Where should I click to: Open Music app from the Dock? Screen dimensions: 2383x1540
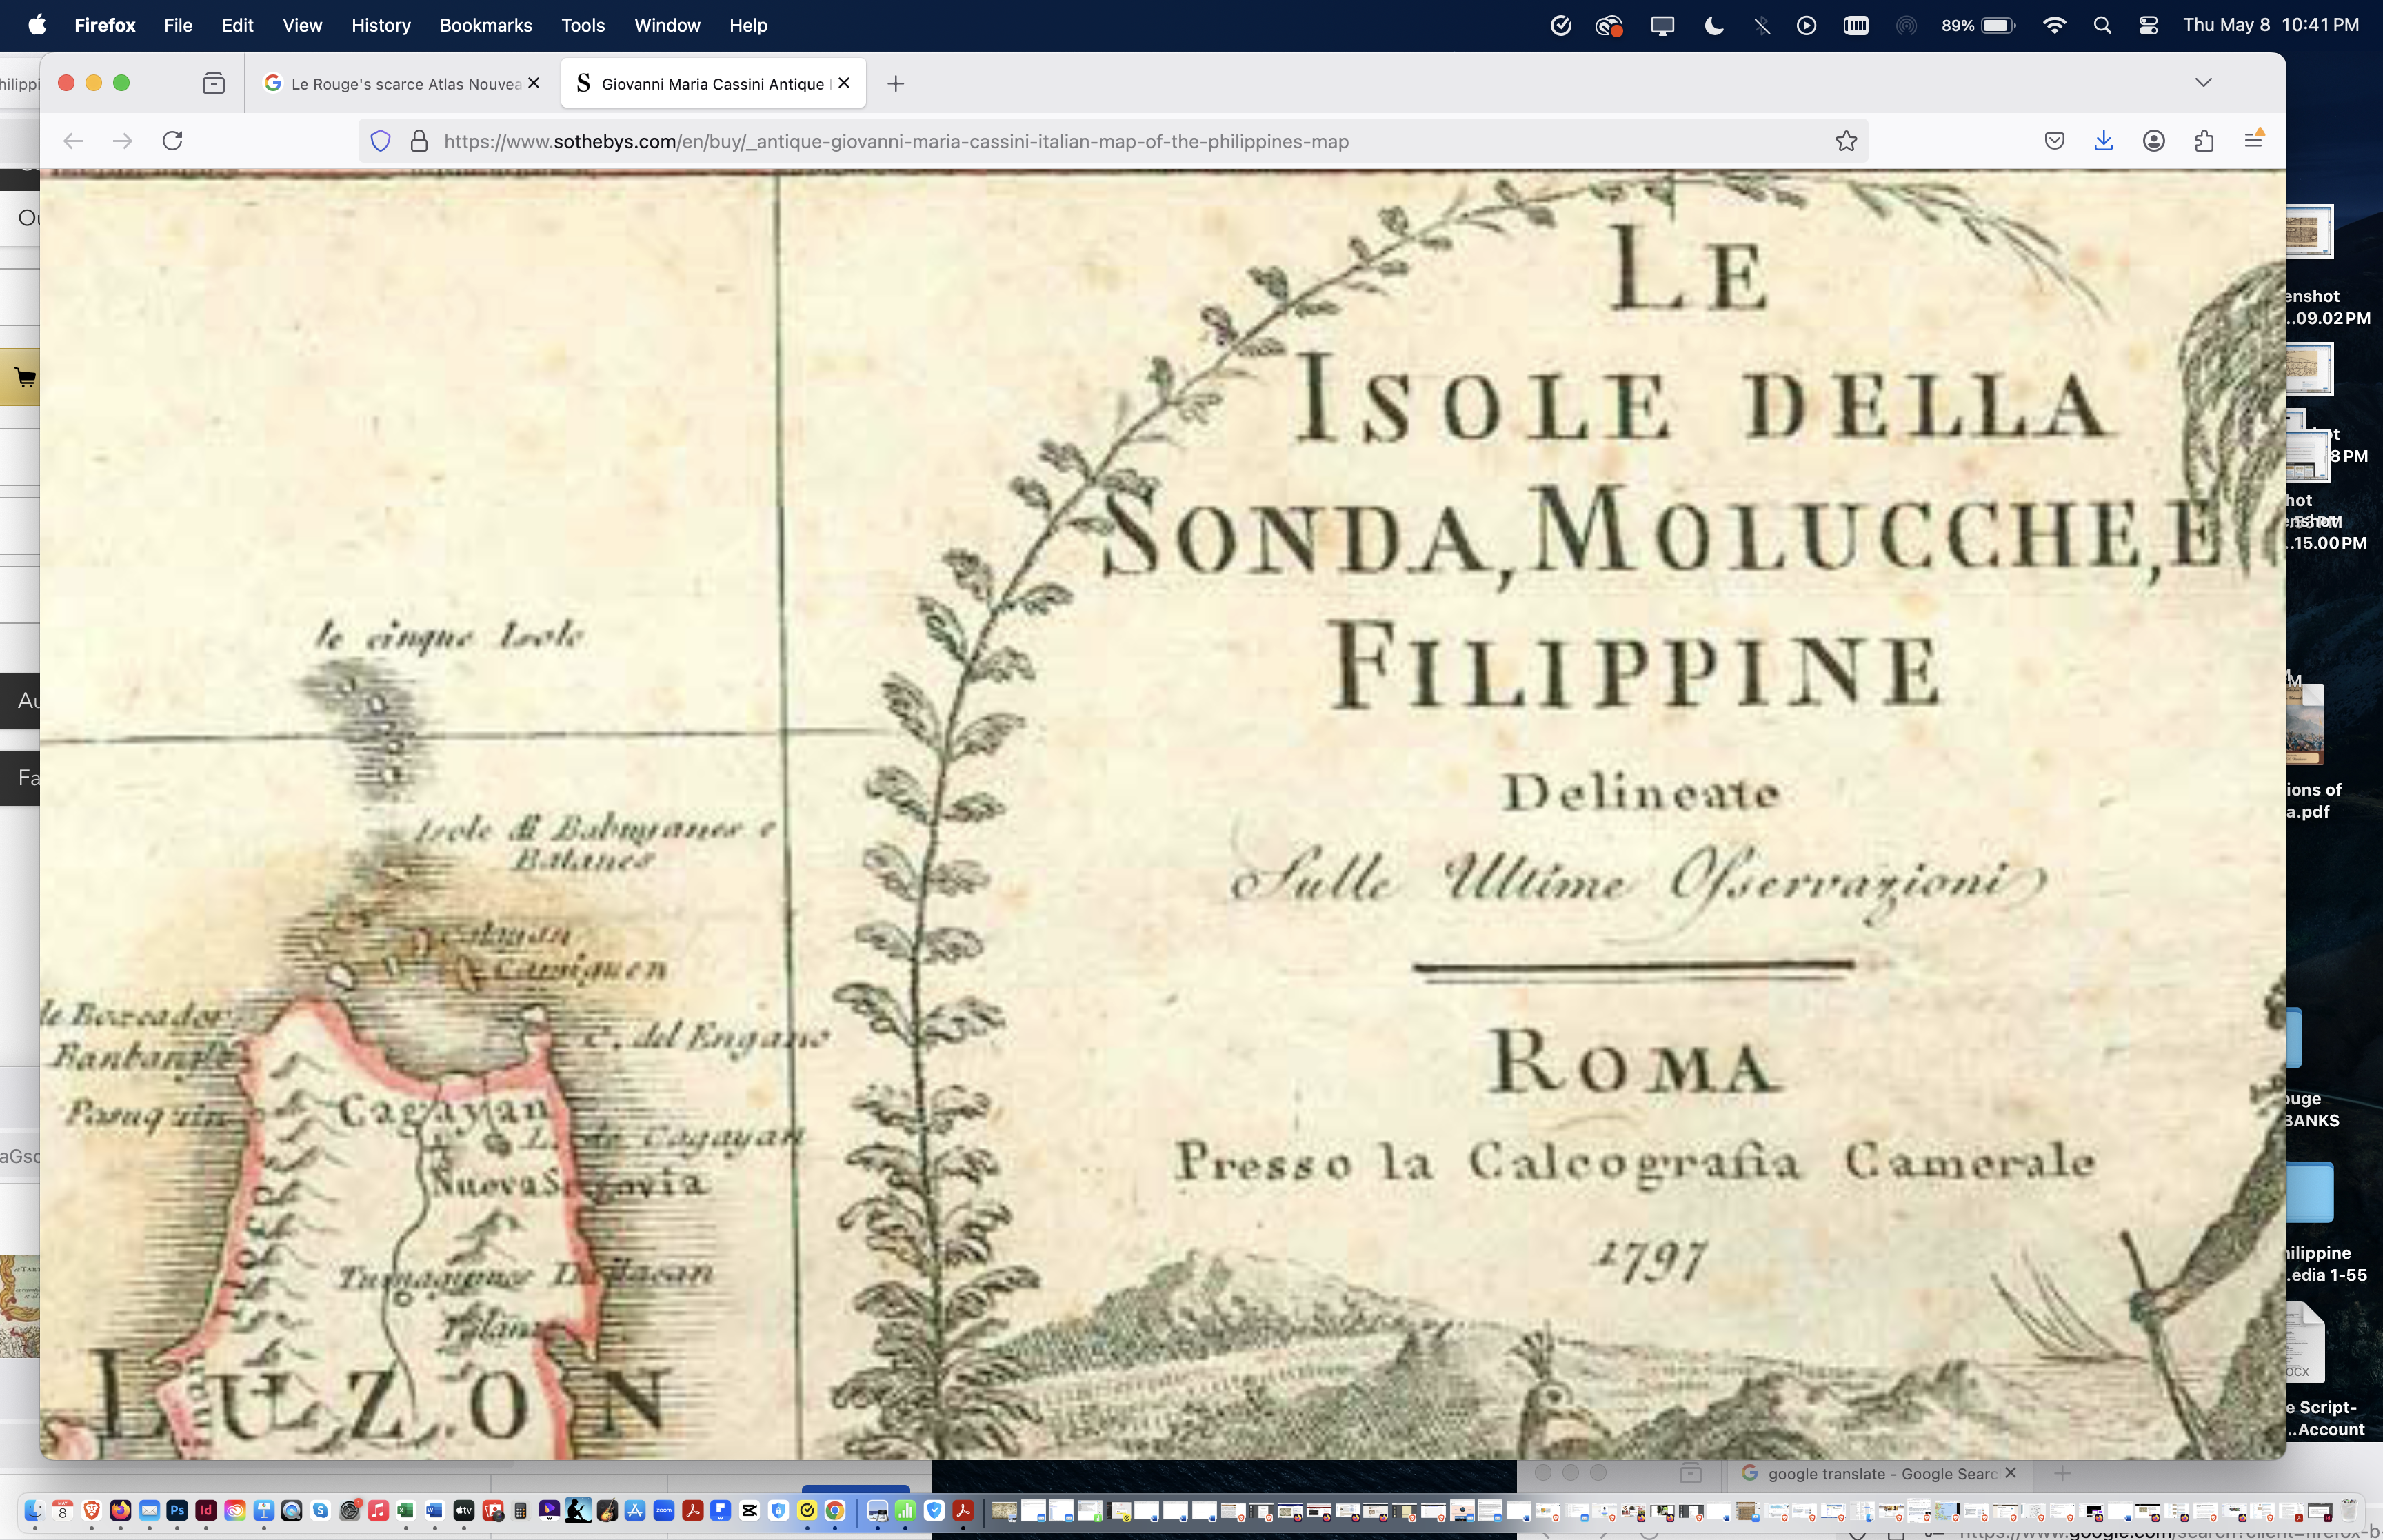(378, 1510)
